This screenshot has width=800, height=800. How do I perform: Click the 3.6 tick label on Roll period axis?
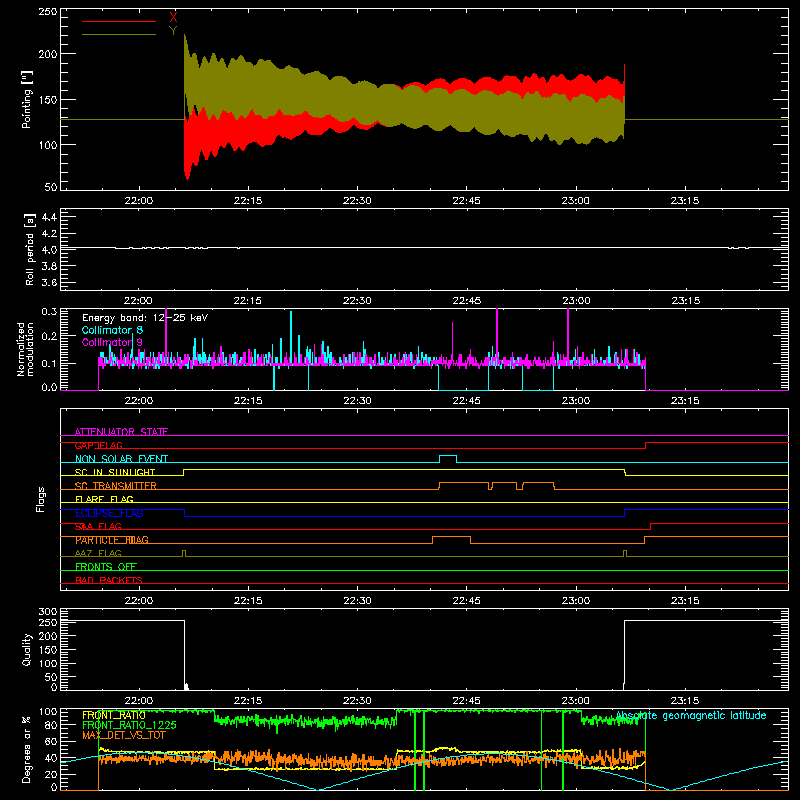[x=48, y=283]
